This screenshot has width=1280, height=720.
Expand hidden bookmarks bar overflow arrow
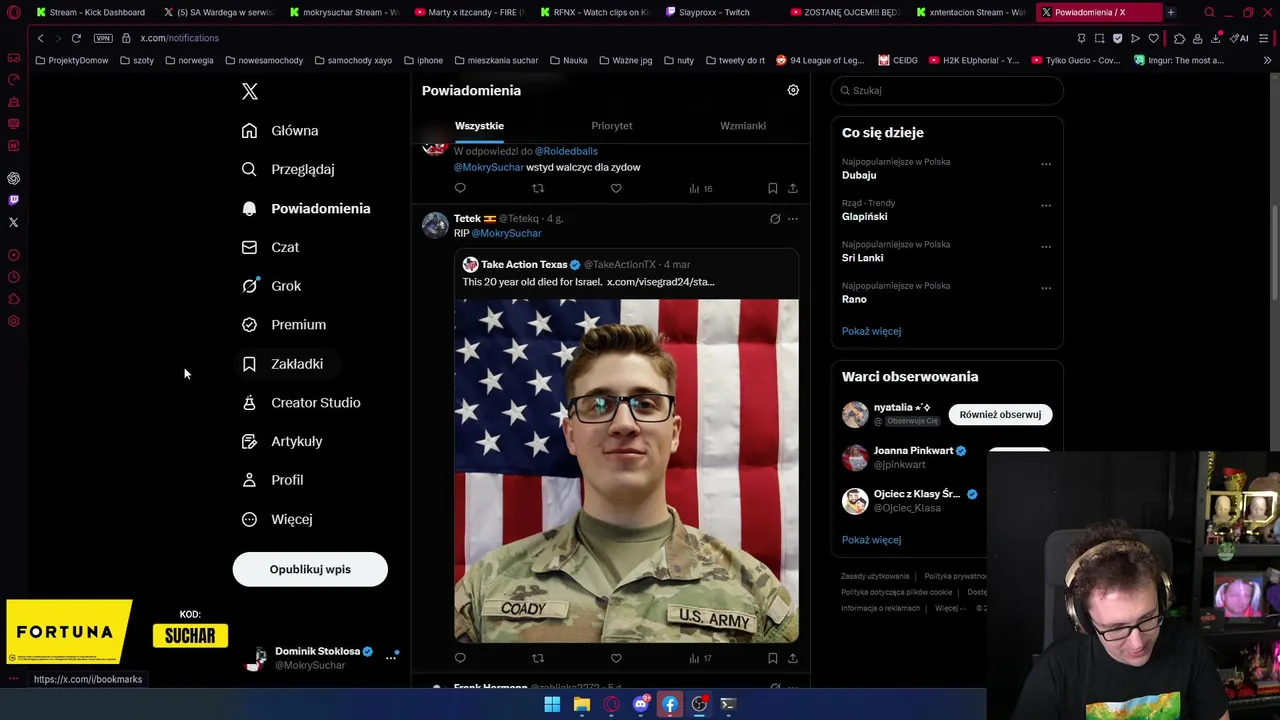tap(1267, 60)
